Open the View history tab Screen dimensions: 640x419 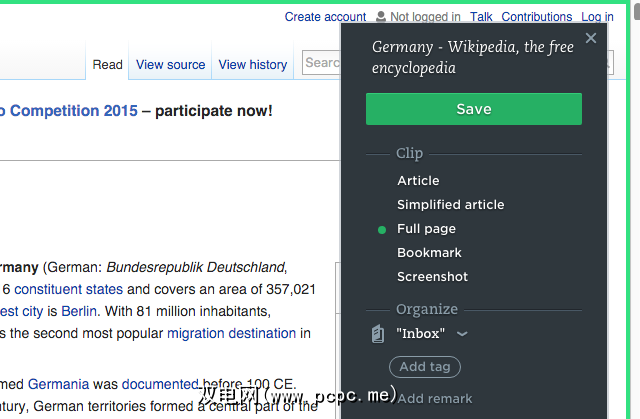point(253,64)
